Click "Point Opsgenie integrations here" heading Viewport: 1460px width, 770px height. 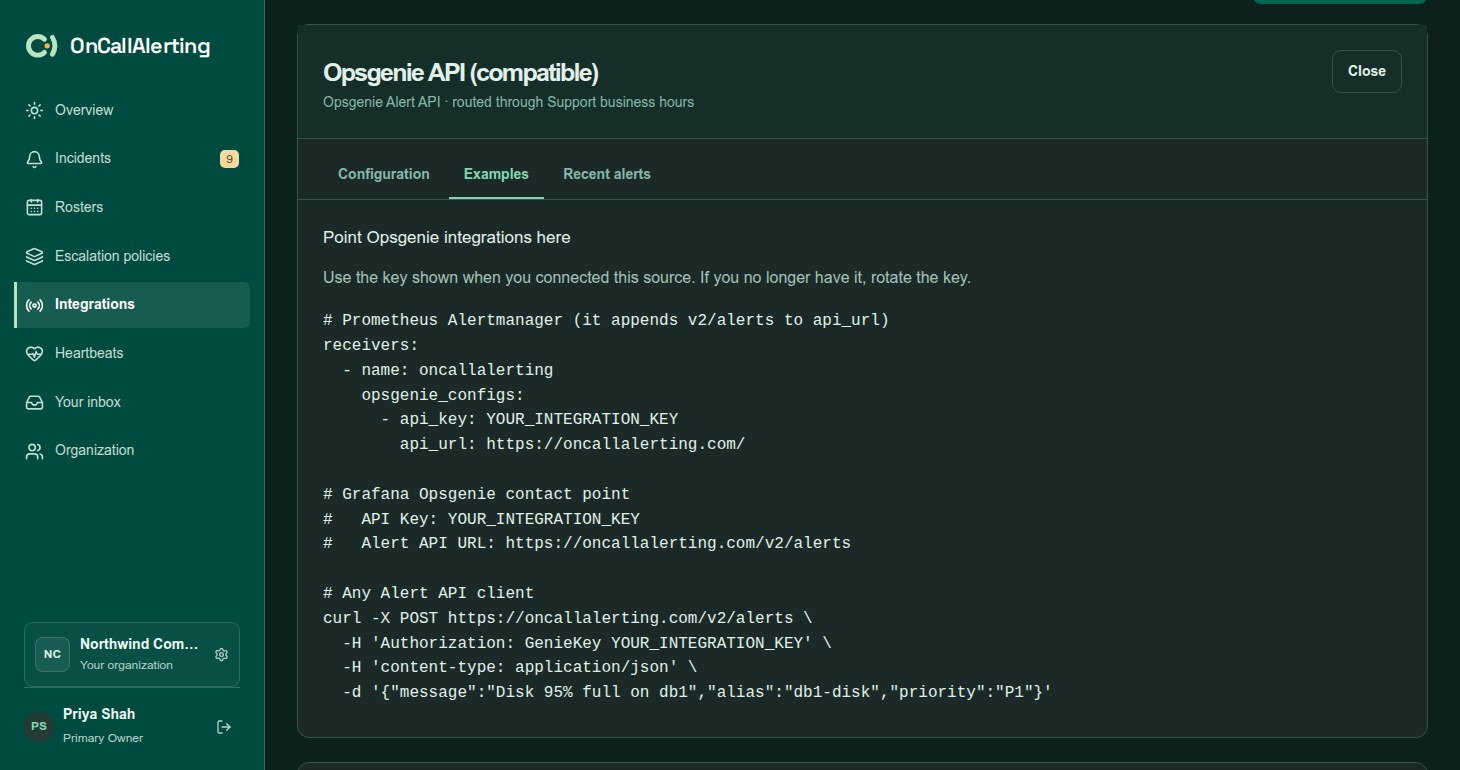pyautogui.click(x=447, y=237)
